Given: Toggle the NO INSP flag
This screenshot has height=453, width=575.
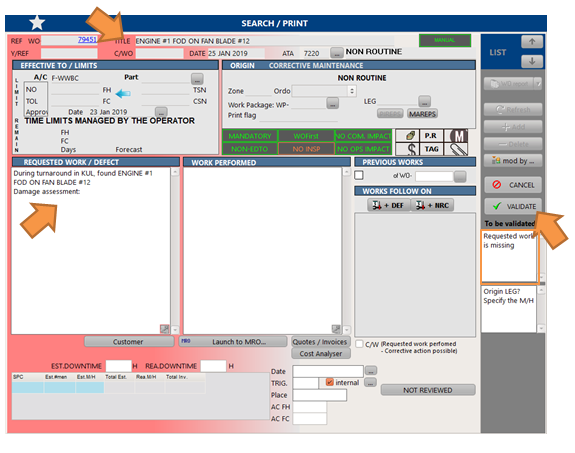Looking at the screenshot, I should point(306,149).
